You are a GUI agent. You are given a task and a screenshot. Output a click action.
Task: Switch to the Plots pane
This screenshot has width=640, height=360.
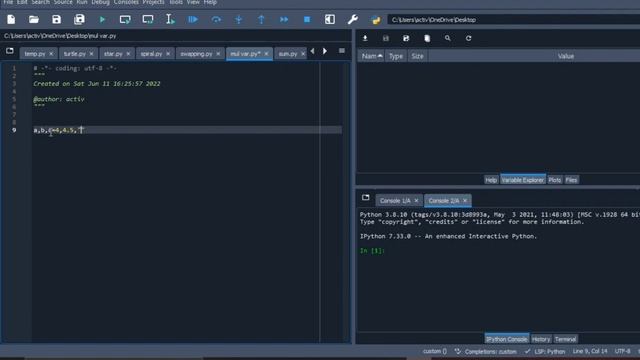tap(555, 180)
